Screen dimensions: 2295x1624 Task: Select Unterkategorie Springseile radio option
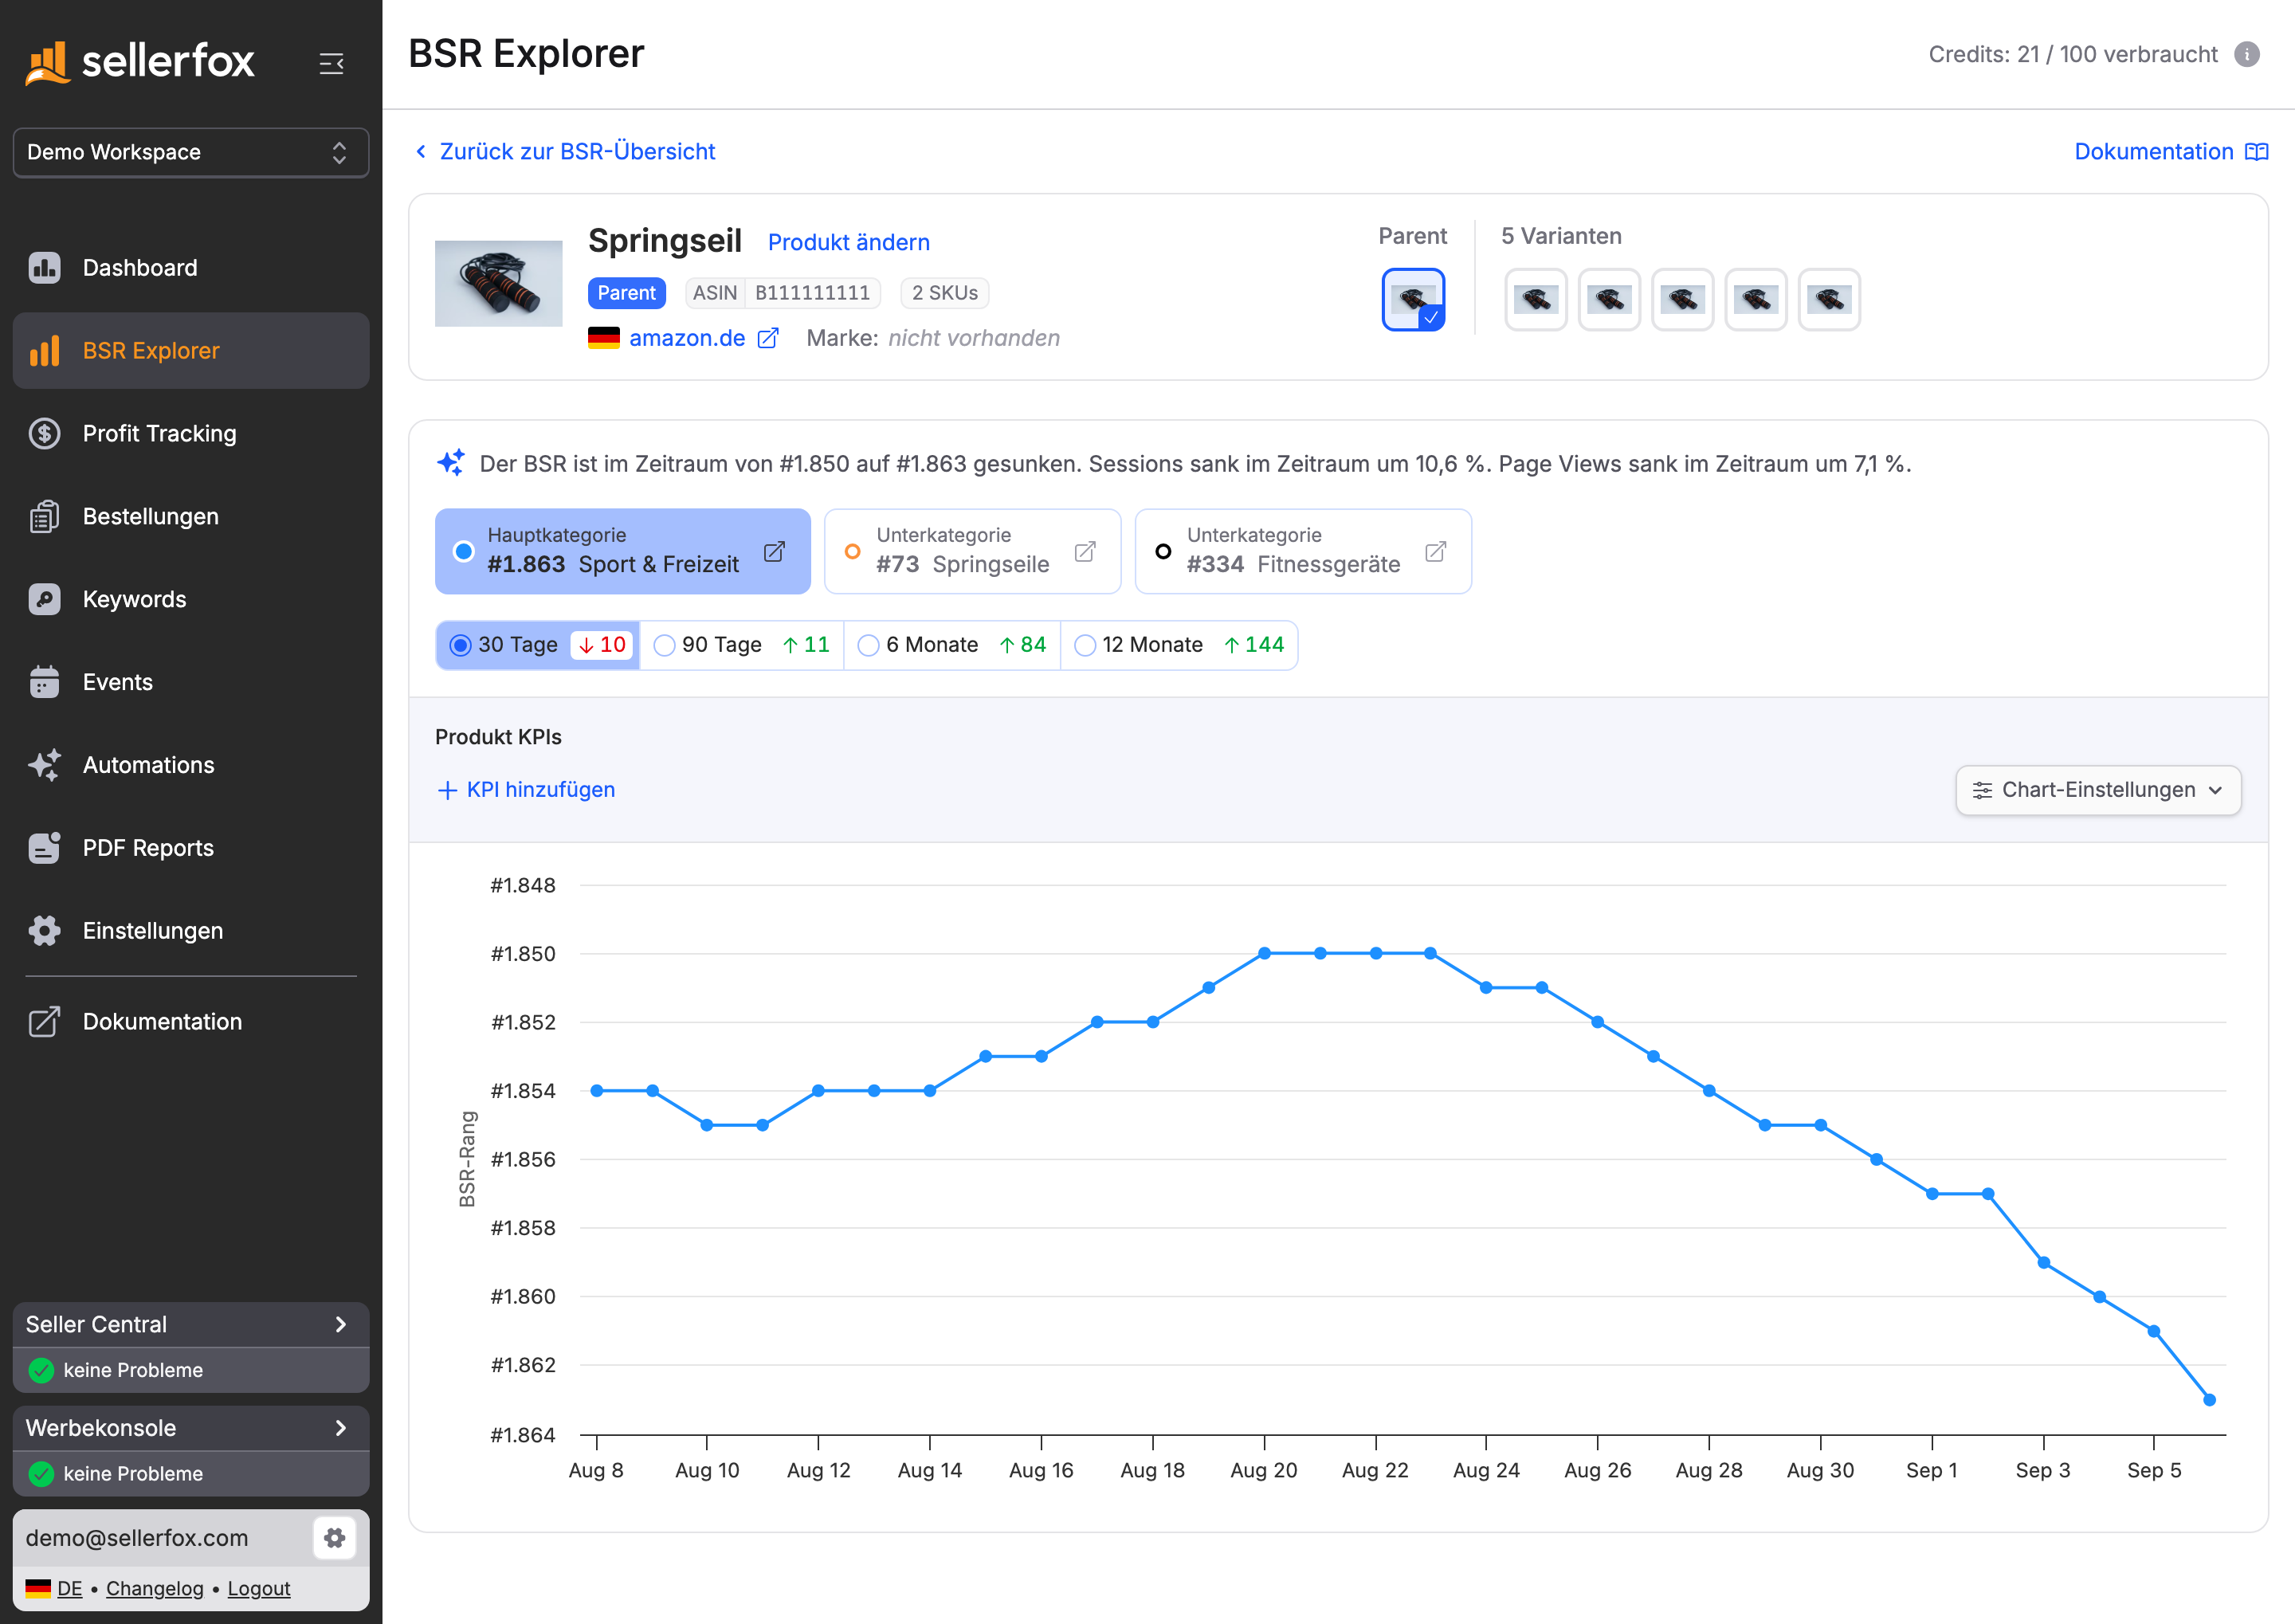point(853,552)
